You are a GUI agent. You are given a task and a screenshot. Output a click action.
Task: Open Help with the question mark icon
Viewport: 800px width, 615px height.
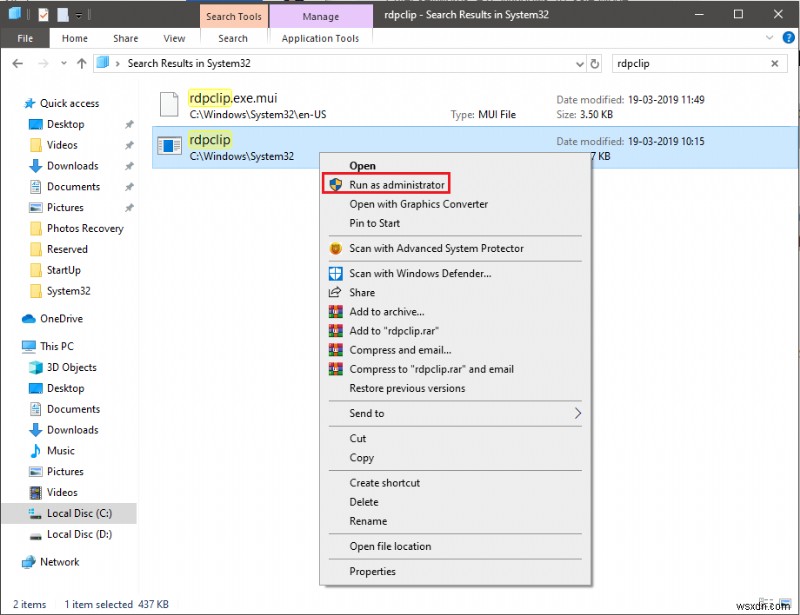[x=789, y=39]
